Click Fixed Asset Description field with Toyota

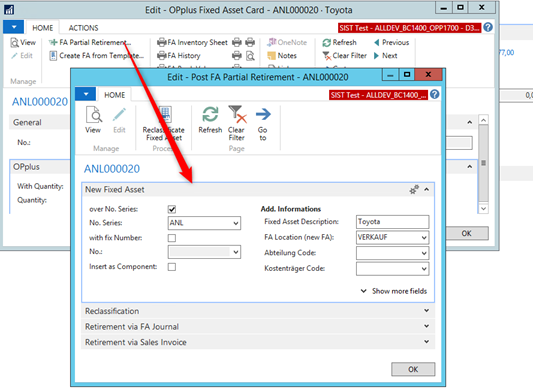(x=392, y=222)
